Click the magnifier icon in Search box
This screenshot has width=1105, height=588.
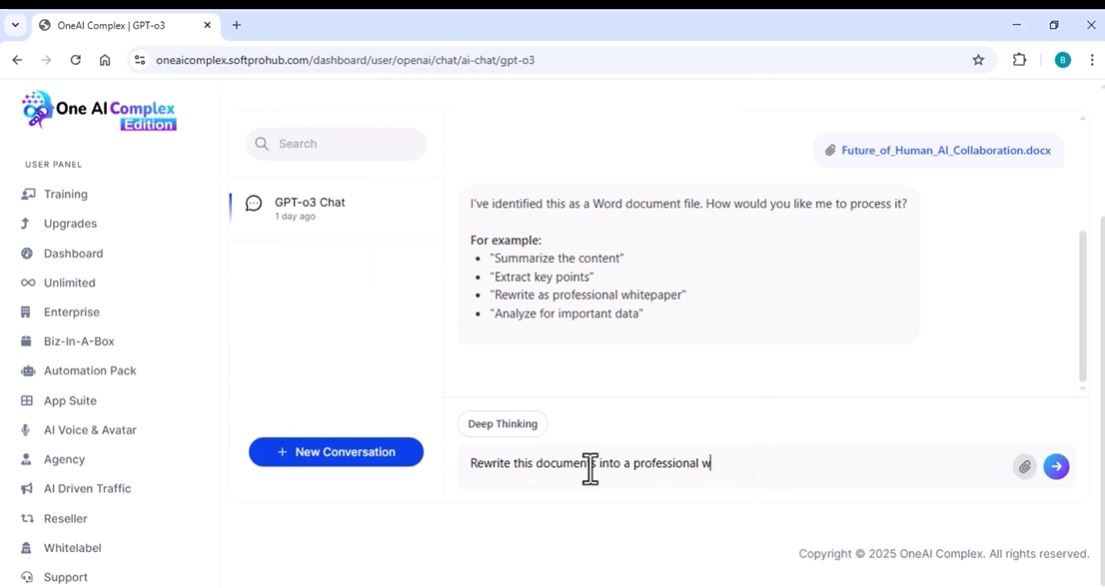coord(262,144)
